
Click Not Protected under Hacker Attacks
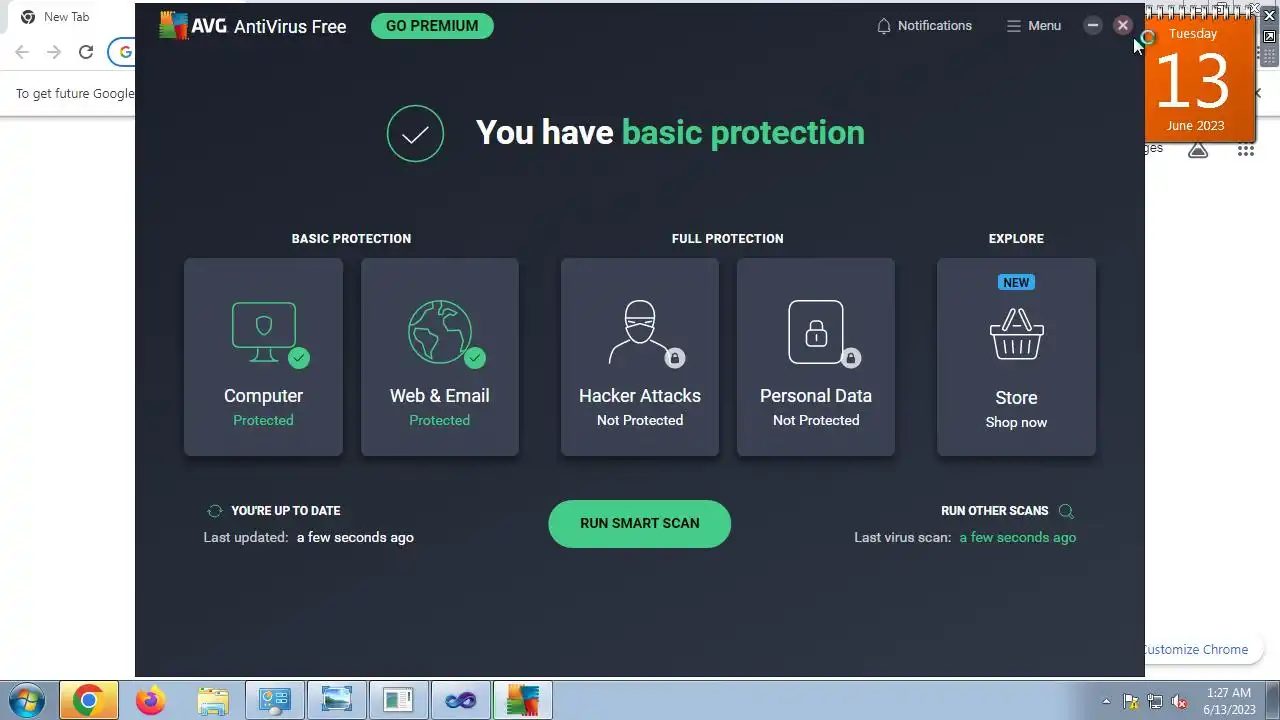tap(640, 421)
